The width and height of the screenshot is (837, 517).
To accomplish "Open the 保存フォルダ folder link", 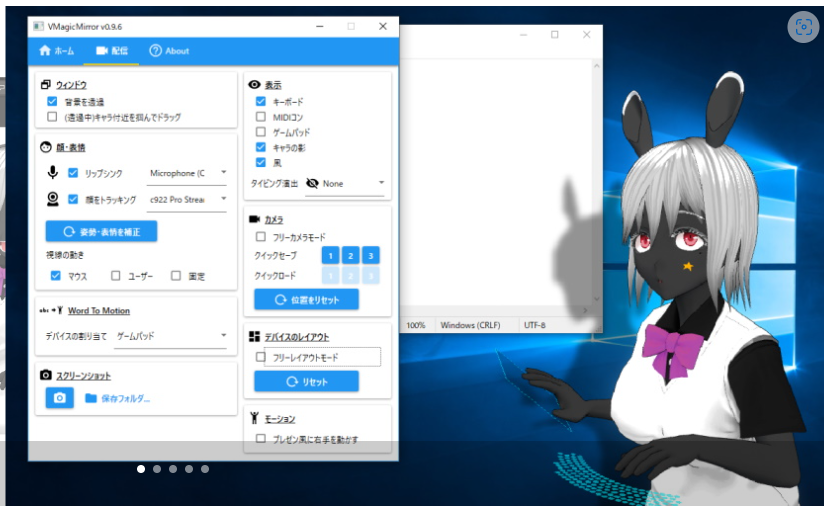I will (x=117, y=398).
